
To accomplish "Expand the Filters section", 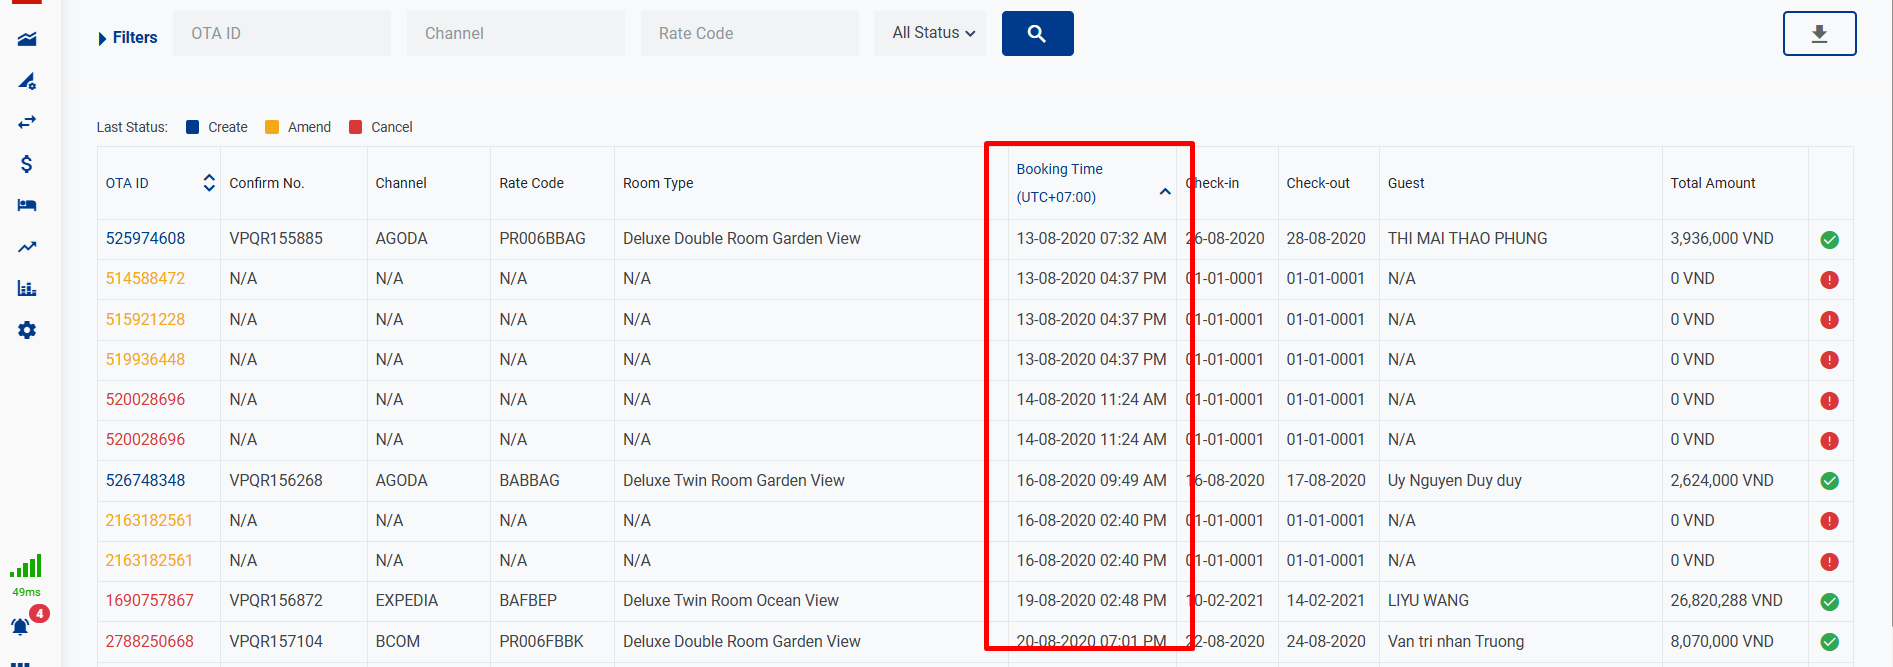I will click(127, 38).
